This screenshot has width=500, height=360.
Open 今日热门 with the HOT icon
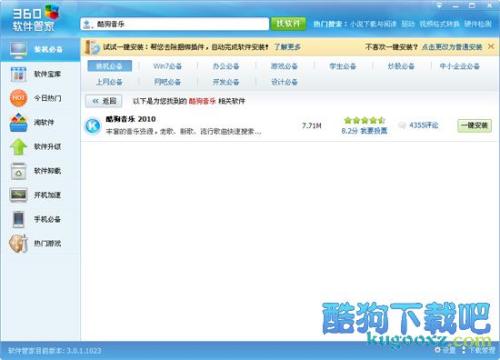(40, 98)
